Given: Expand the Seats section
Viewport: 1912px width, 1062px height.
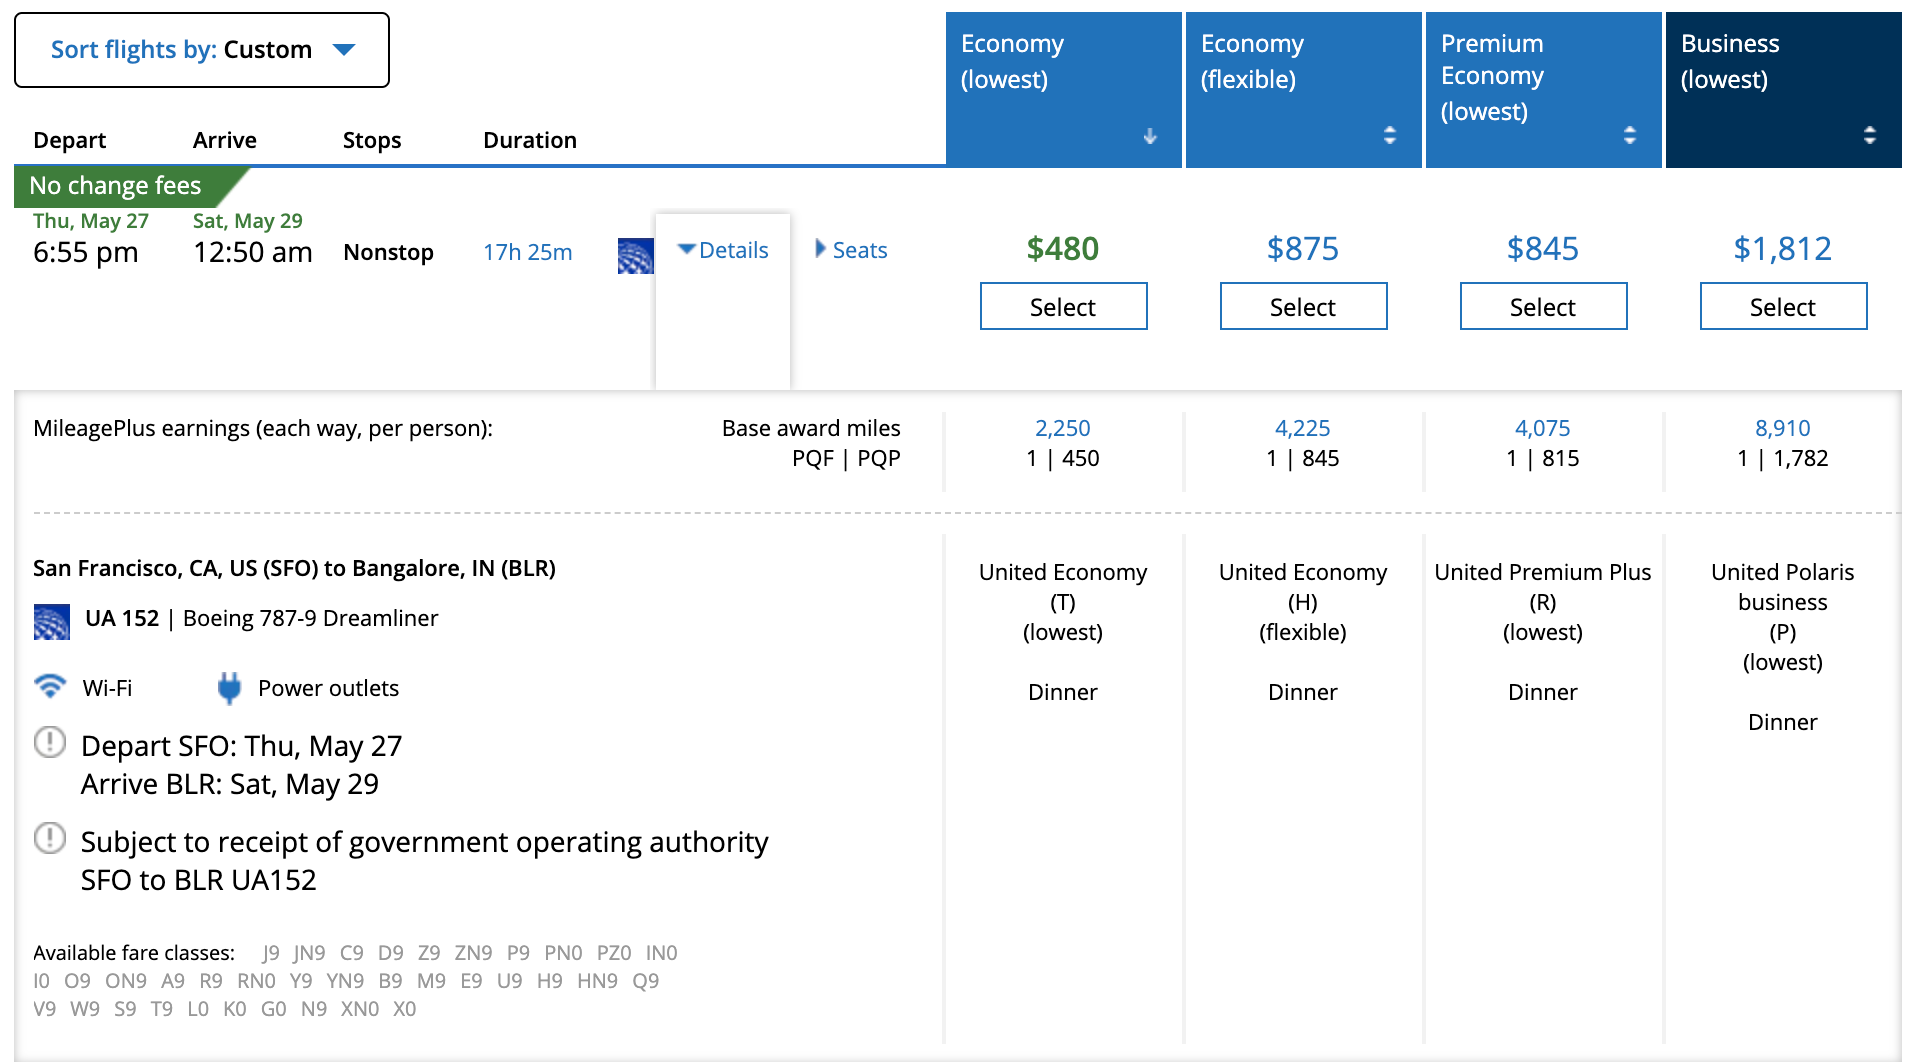Looking at the screenshot, I should pos(851,250).
